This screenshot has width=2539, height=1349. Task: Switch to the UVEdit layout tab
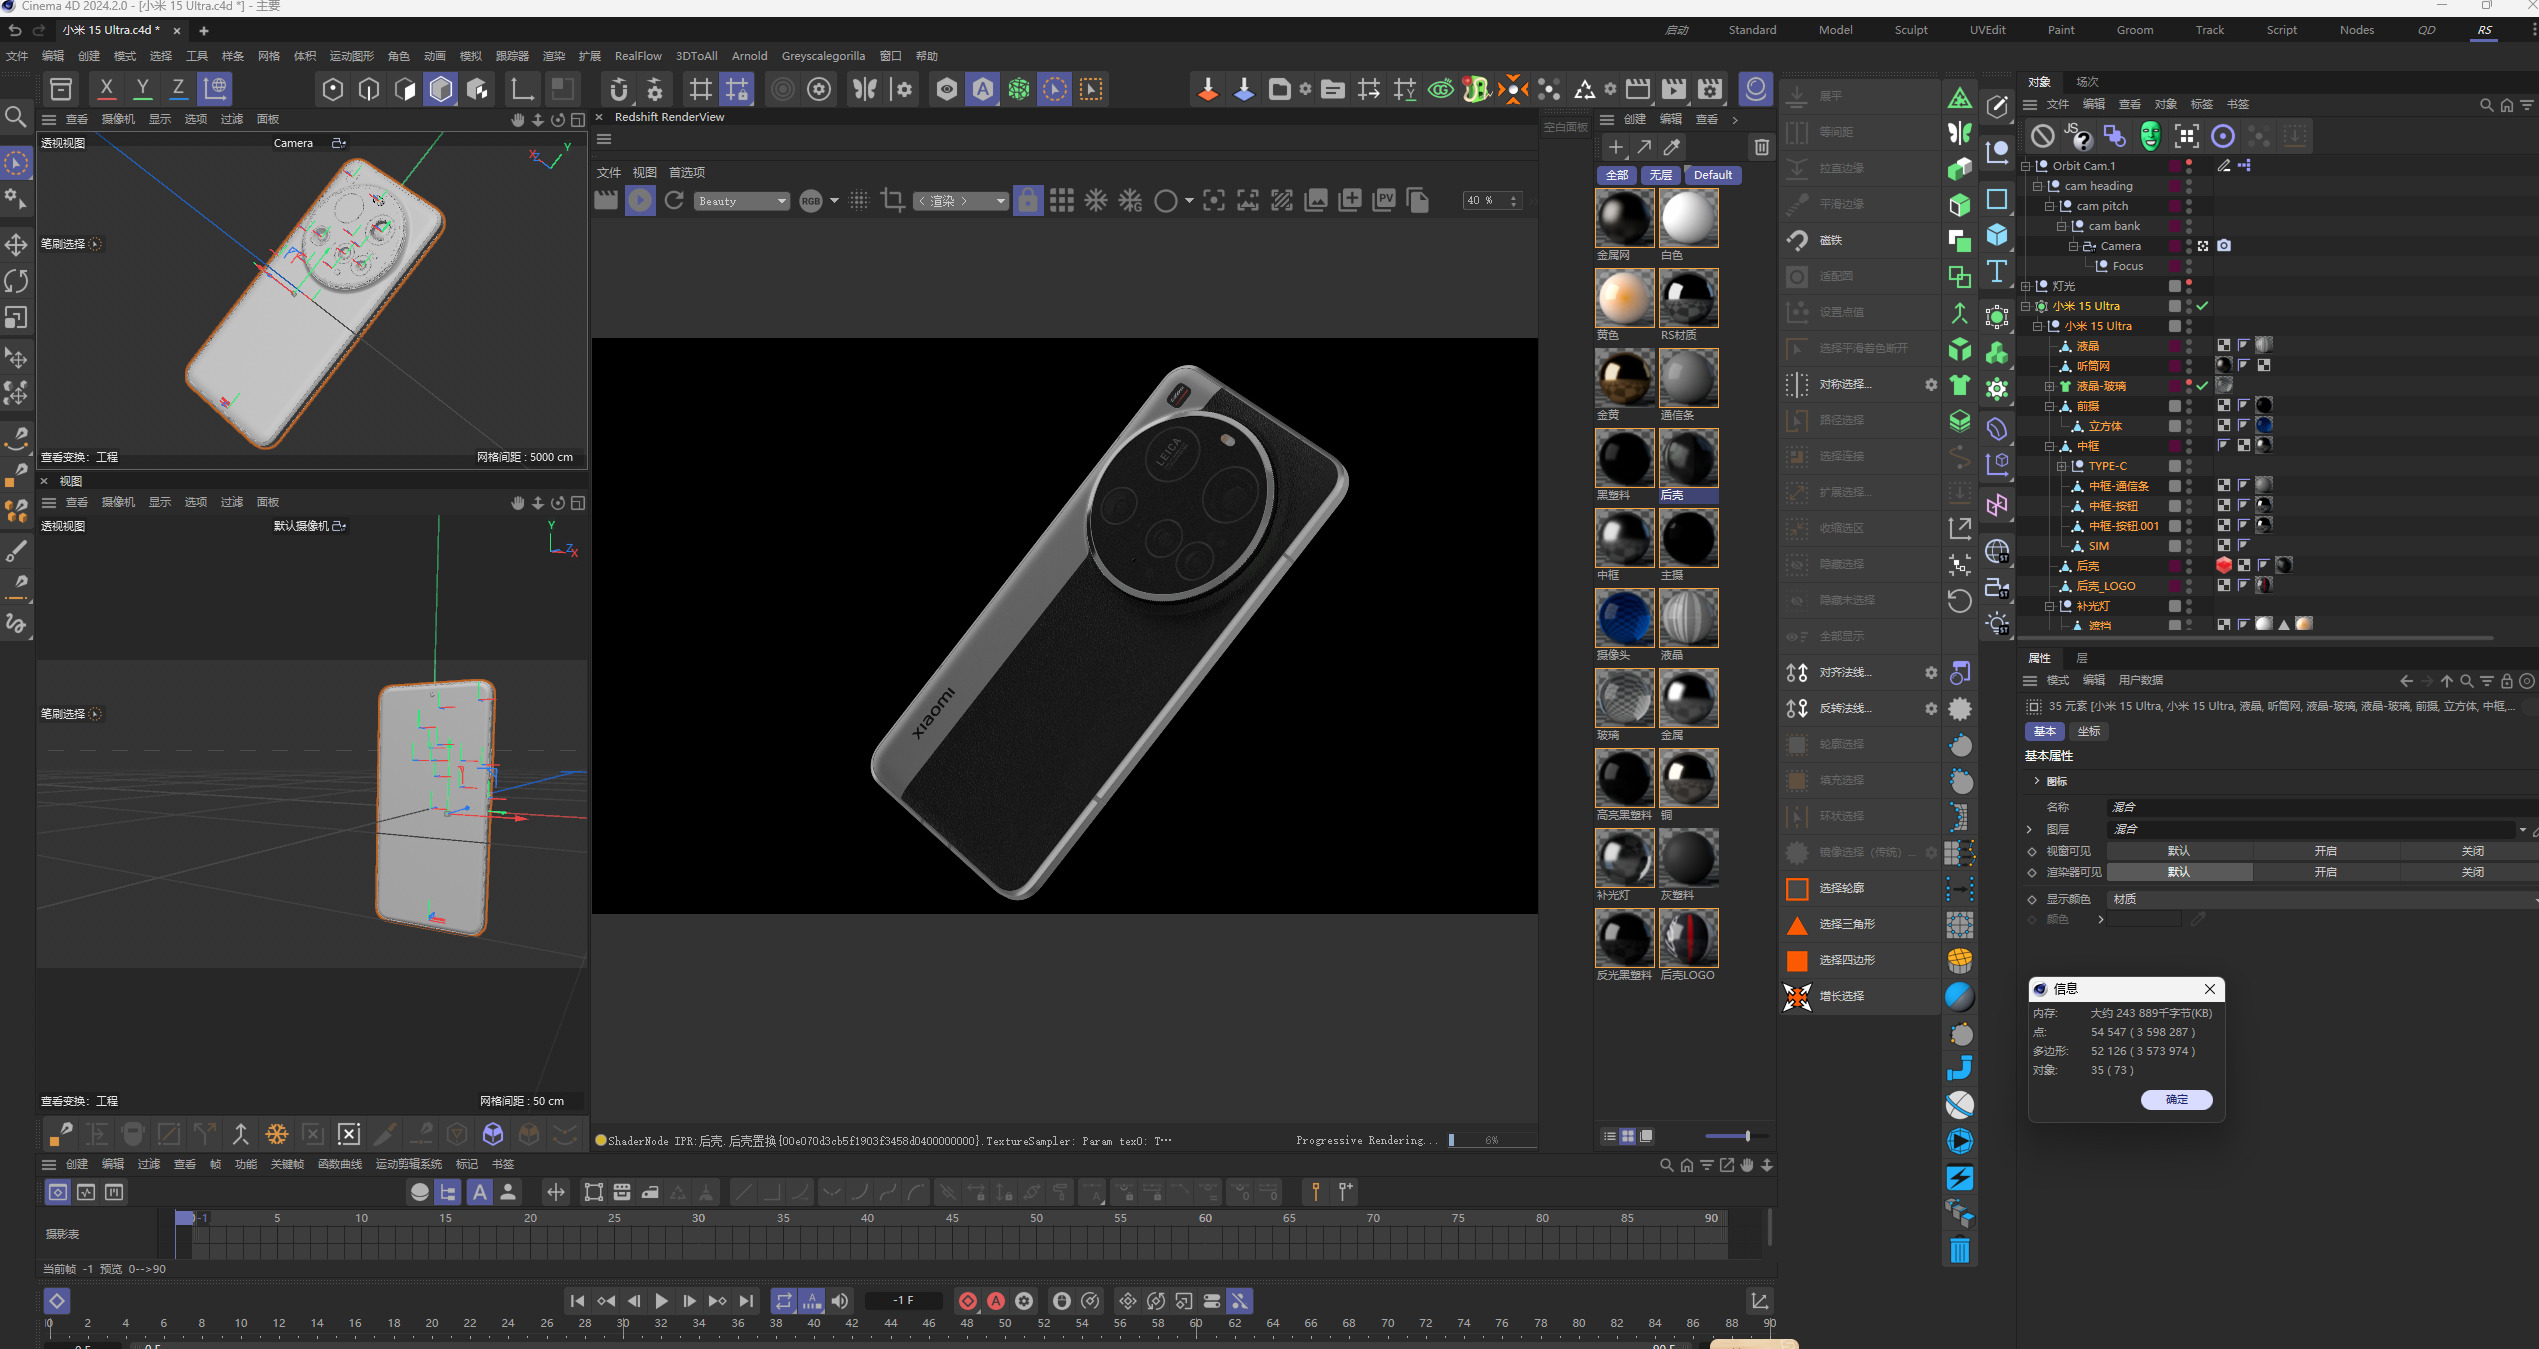coord(1987,30)
